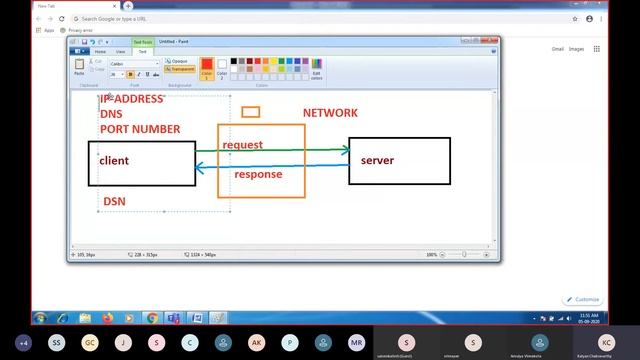Pick the black color swatch
Image resolution: width=640 pixels, height=360 pixels.
coord(233,61)
